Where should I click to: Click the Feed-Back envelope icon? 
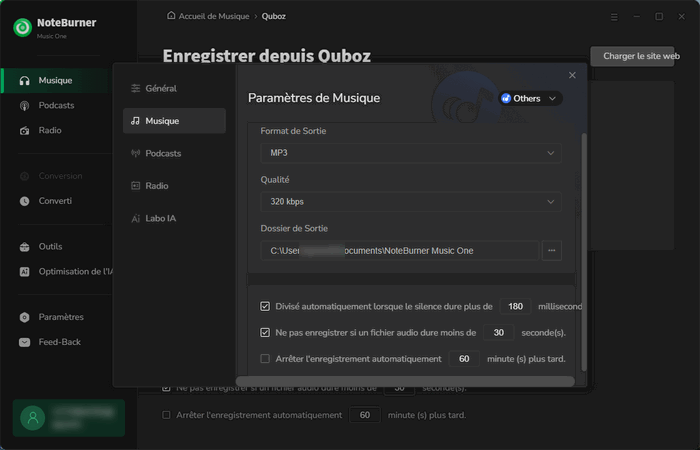tap(25, 342)
